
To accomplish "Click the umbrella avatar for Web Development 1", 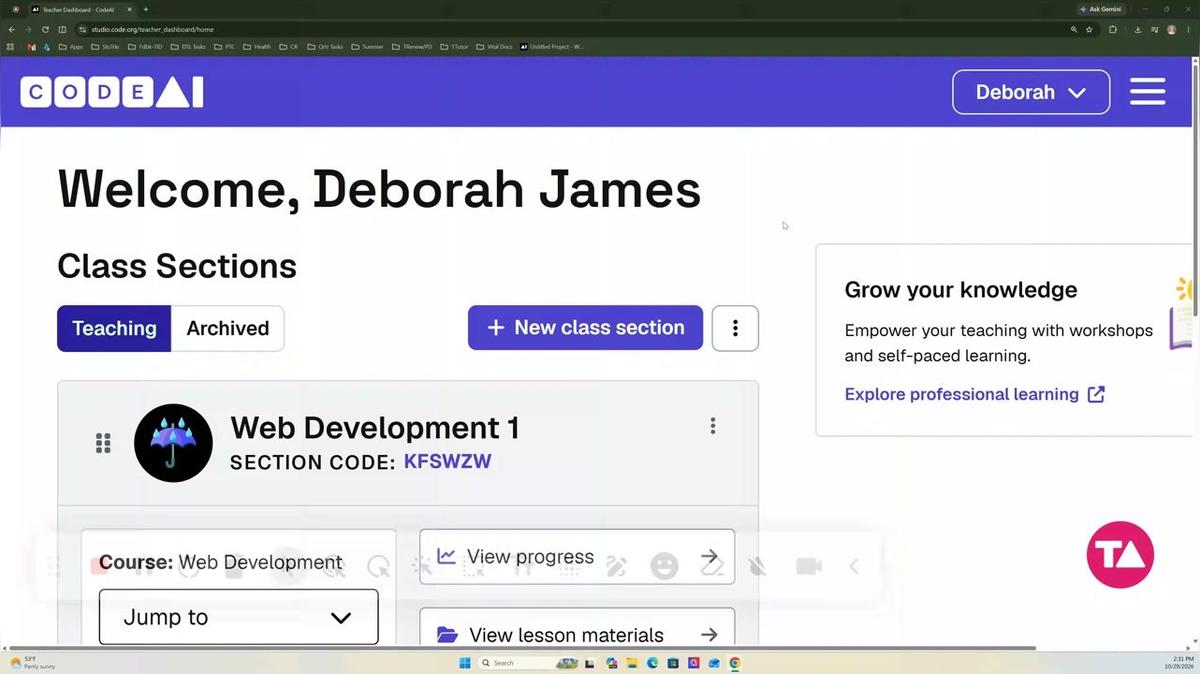I will [x=173, y=443].
